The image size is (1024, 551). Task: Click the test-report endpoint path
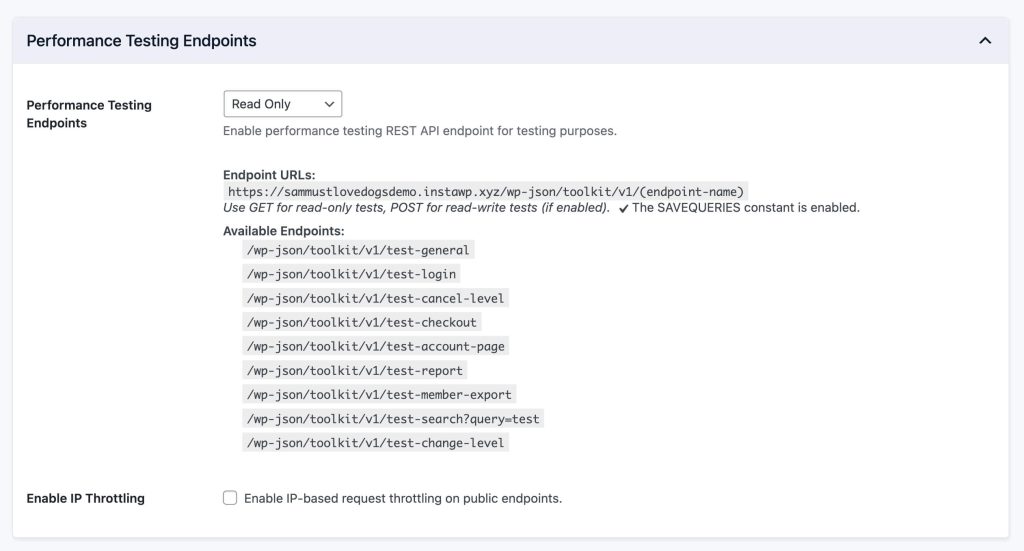354,370
